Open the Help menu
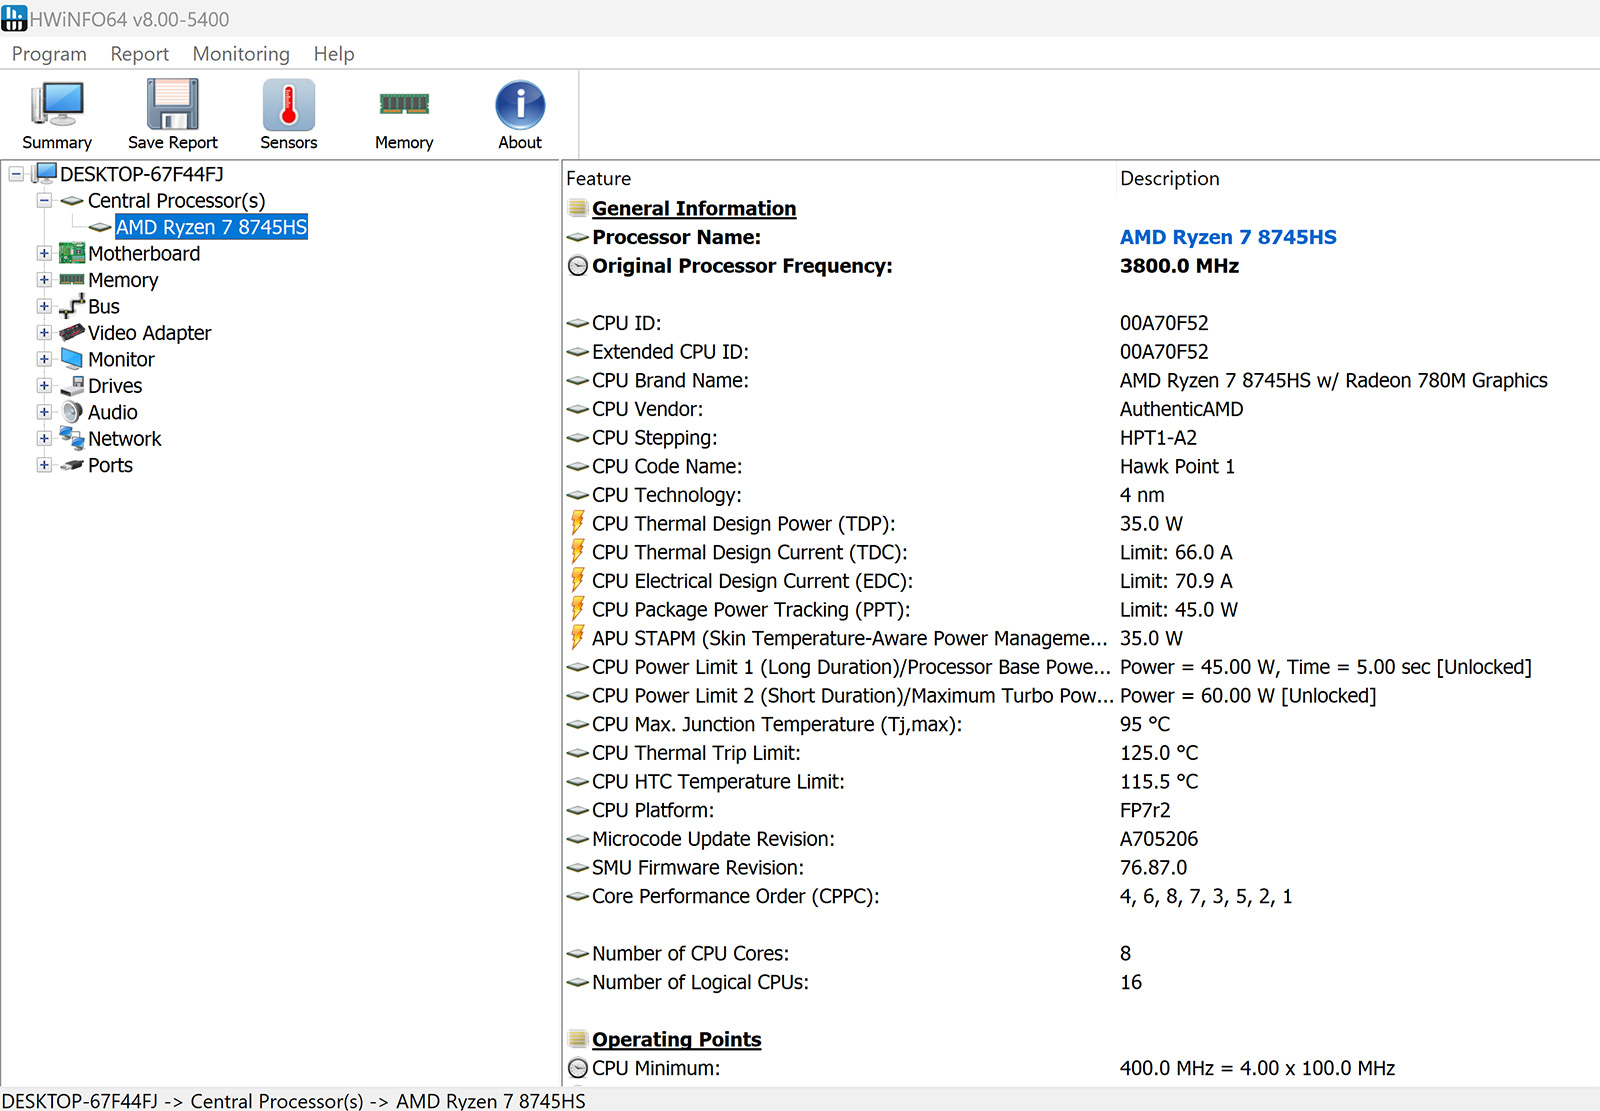1600x1111 pixels. click(334, 54)
